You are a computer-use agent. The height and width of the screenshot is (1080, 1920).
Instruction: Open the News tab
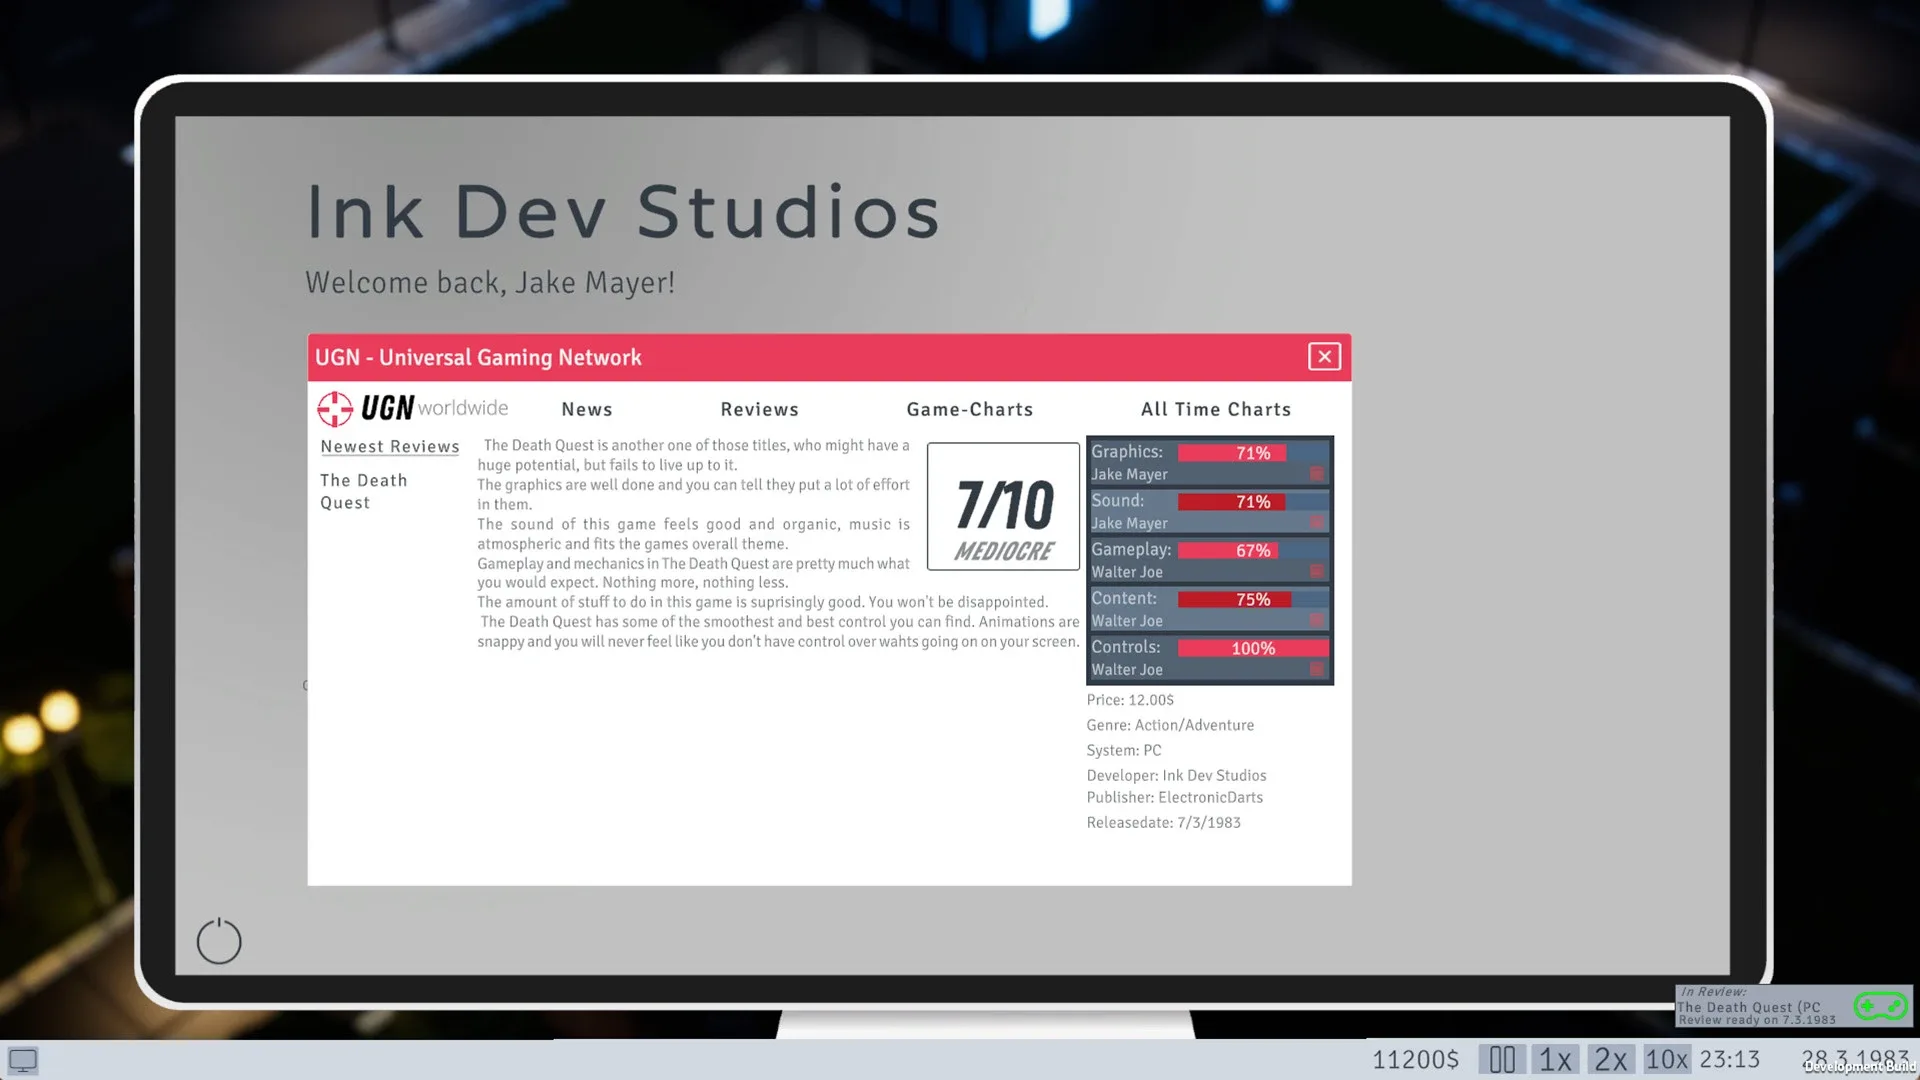pyautogui.click(x=586, y=409)
